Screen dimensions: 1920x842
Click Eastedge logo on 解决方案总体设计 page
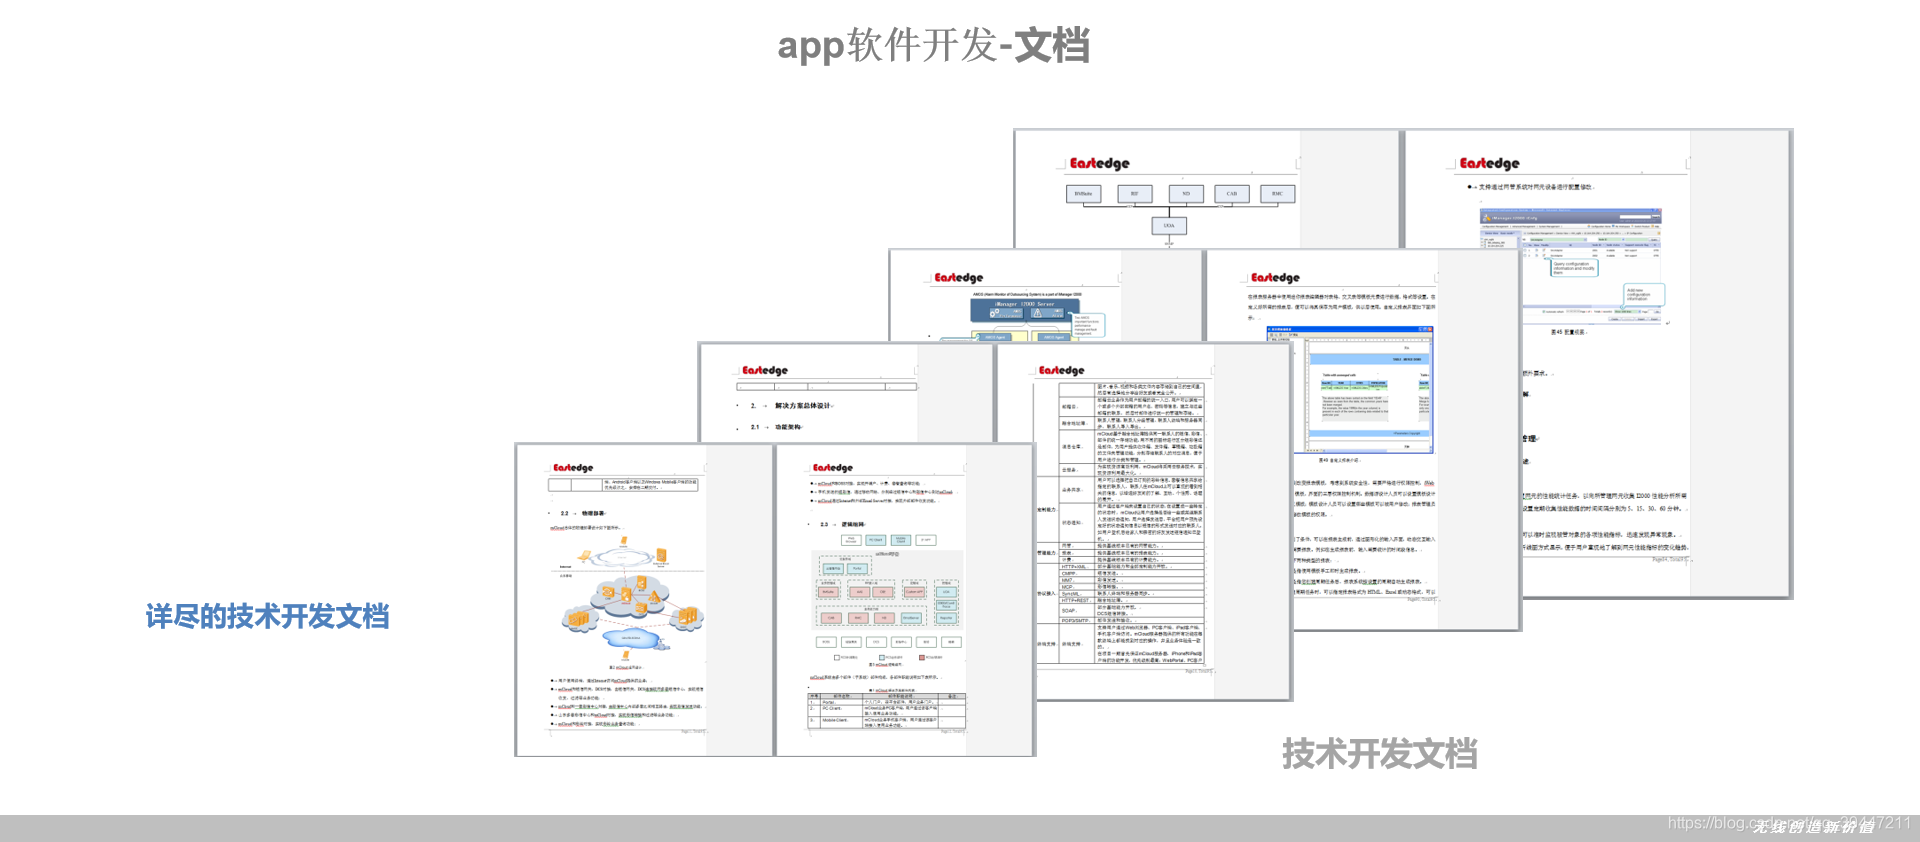(x=765, y=370)
